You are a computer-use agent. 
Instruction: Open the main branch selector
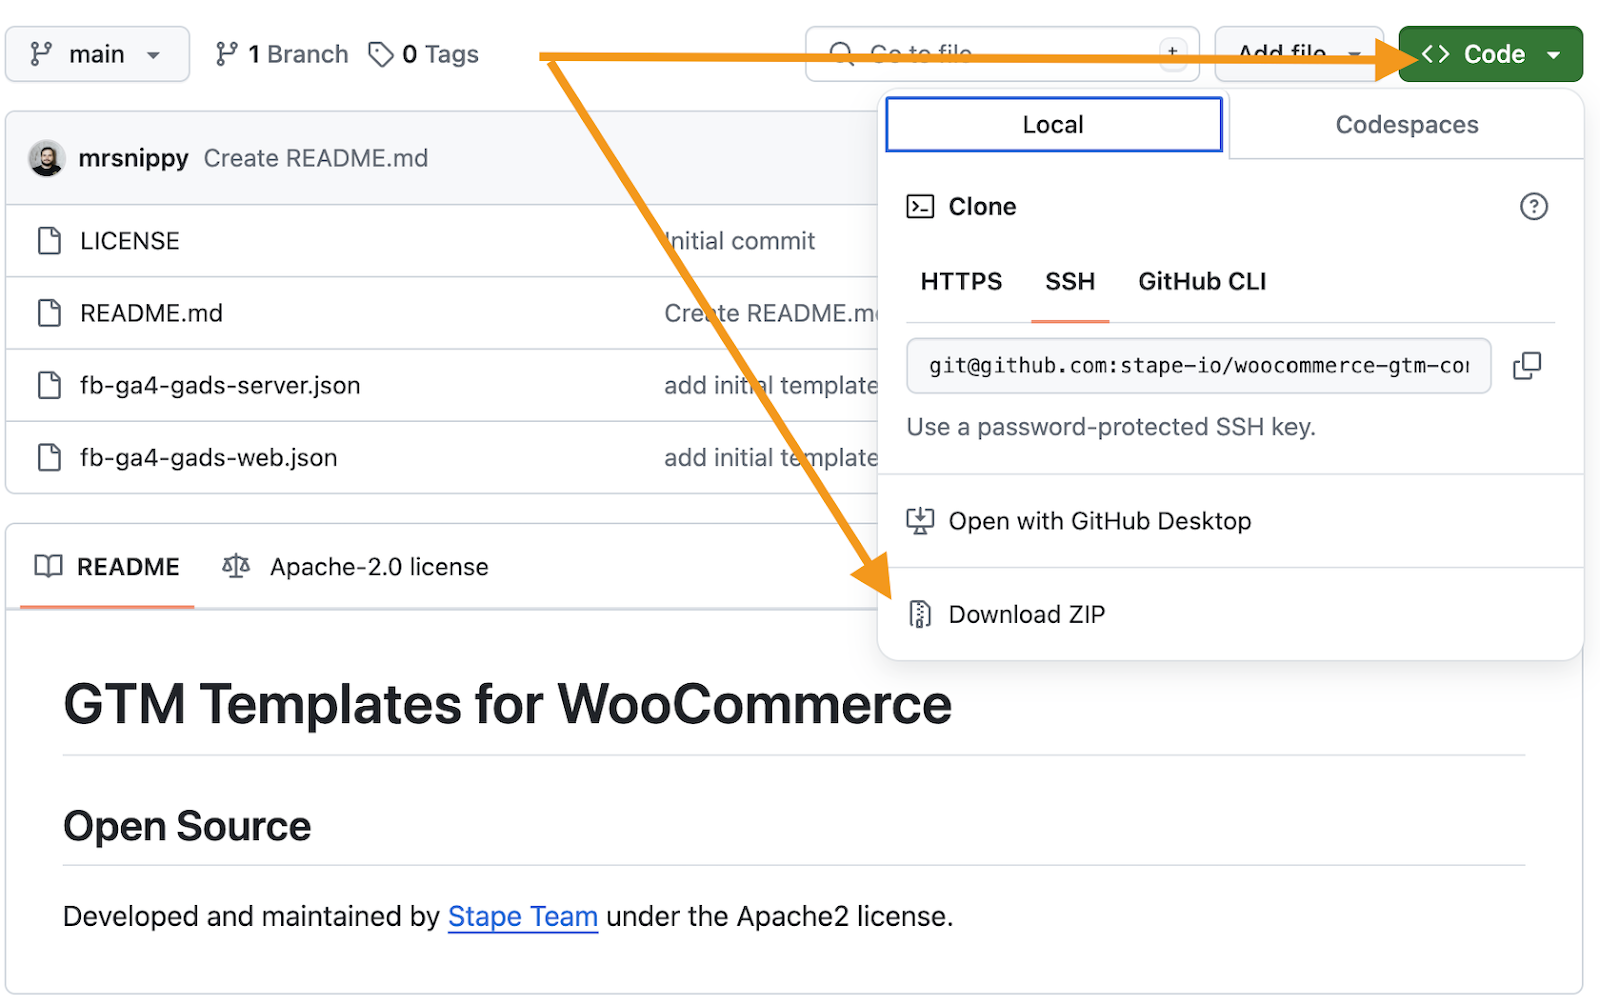pyautogui.click(x=97, y=53)
